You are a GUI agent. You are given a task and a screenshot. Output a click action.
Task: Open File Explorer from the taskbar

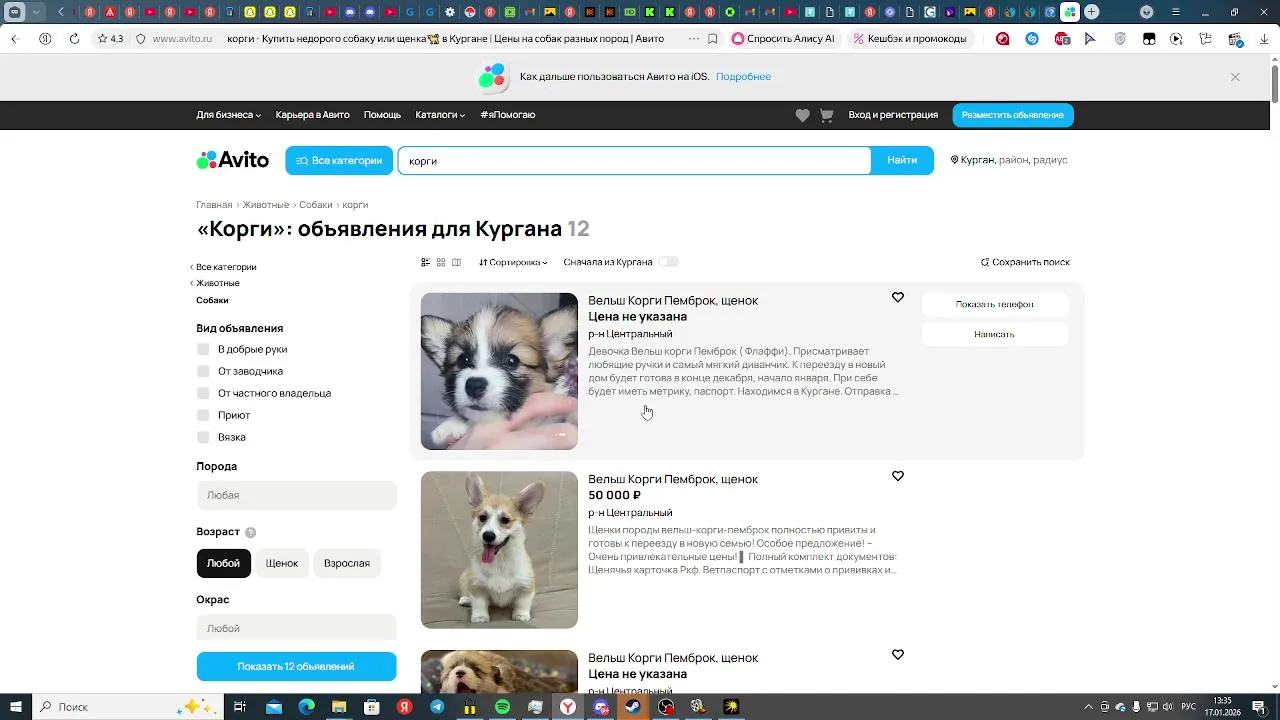339,707
